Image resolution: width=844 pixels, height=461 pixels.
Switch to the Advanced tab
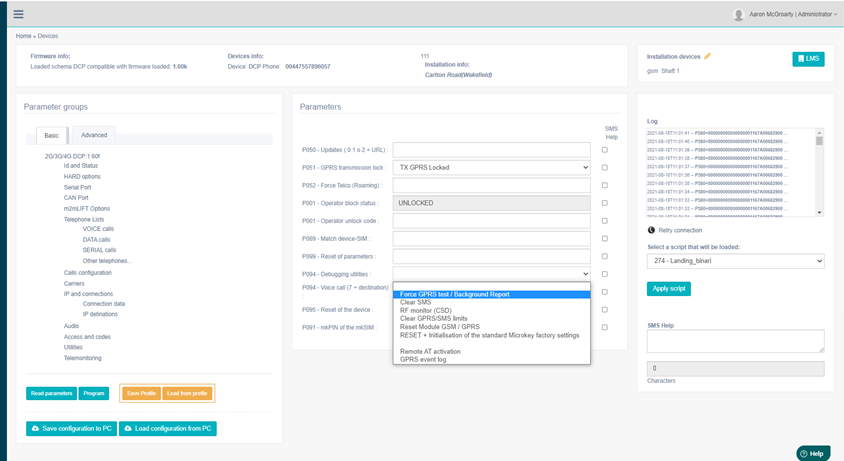tap(94, 135)
